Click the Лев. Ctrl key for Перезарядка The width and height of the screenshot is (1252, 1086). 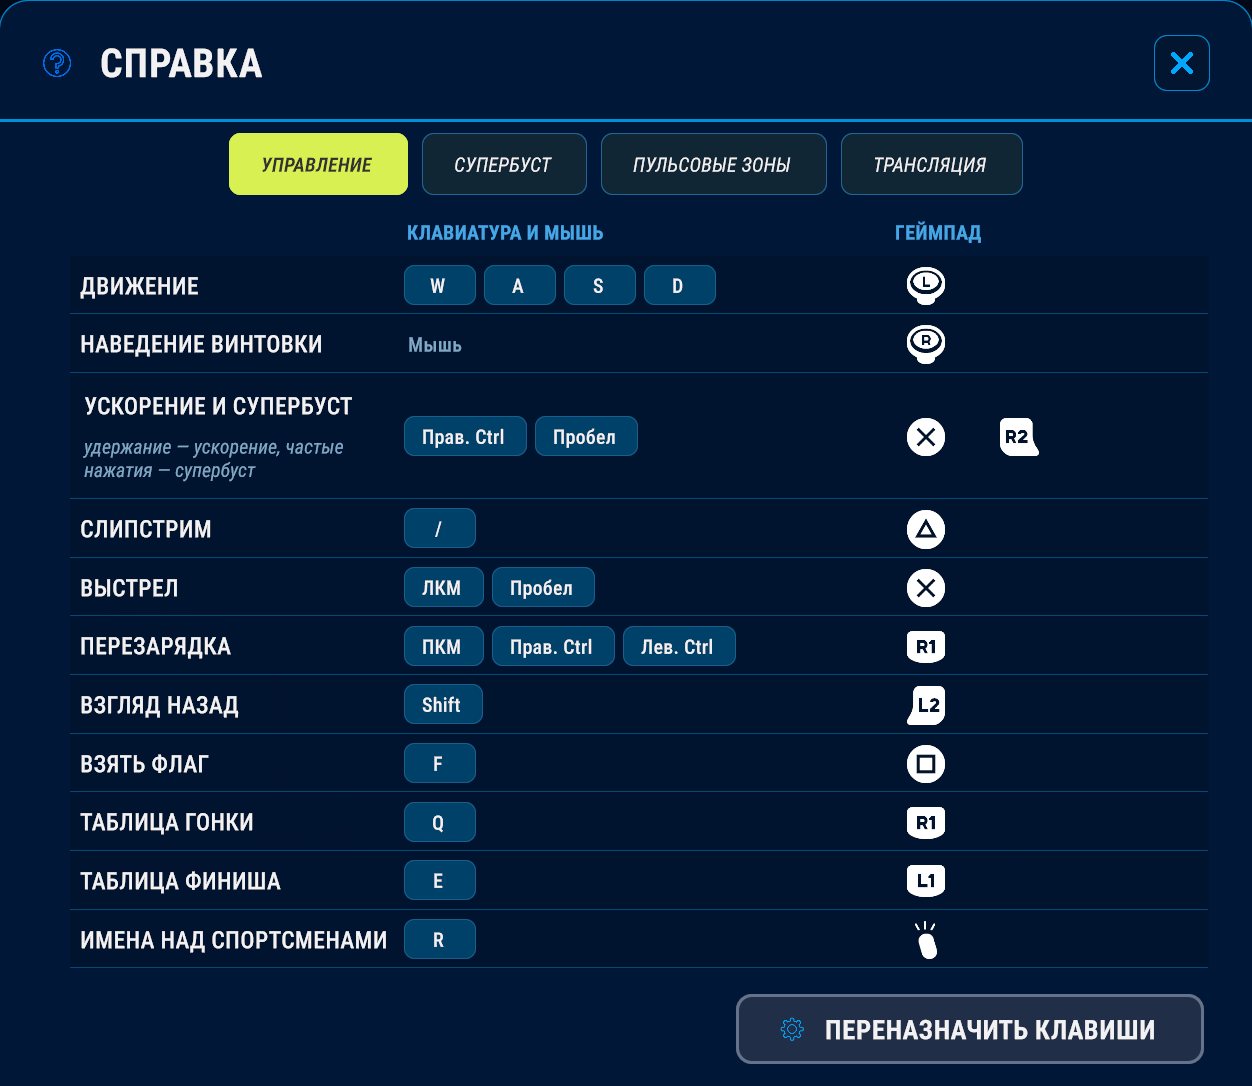click(679, 646)
